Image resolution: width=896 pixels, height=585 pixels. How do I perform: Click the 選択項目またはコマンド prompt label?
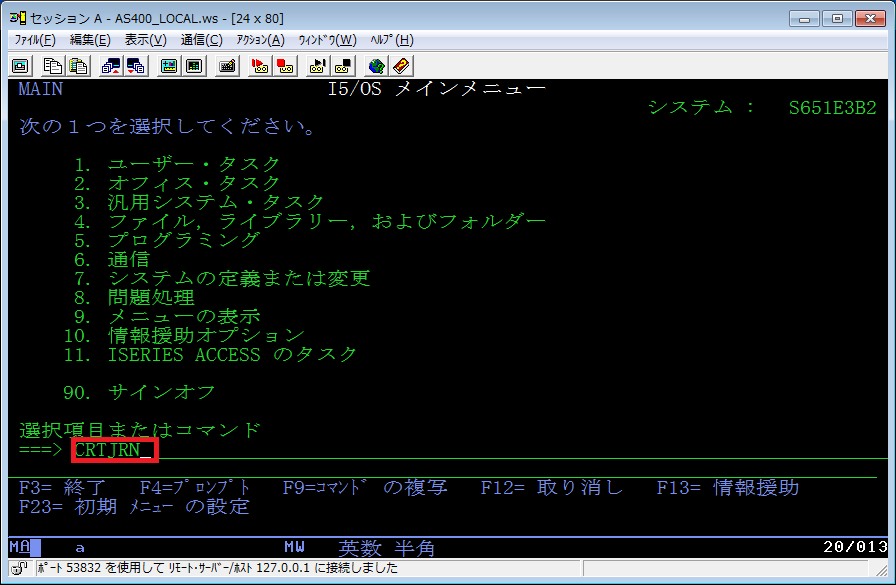(140, 430)
